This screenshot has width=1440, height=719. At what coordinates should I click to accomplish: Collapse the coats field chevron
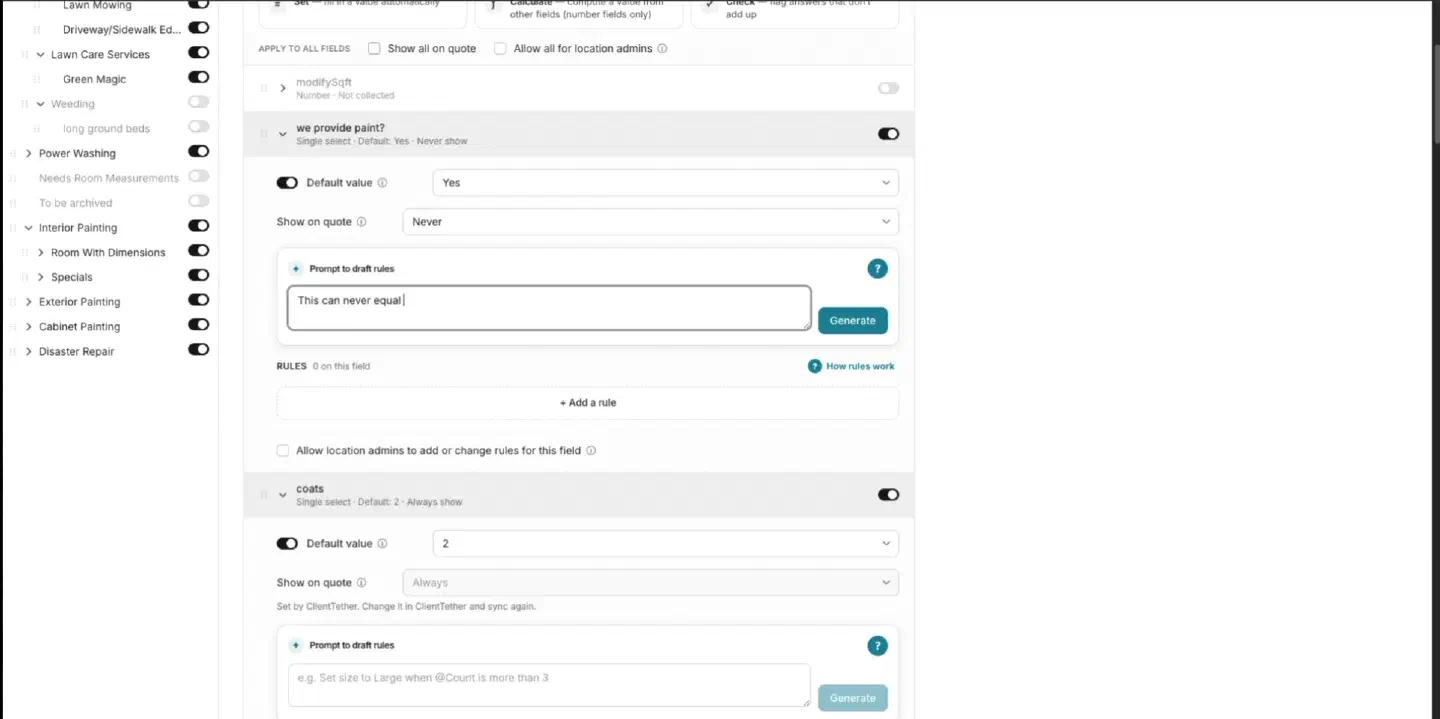click(x=283, y=495)
